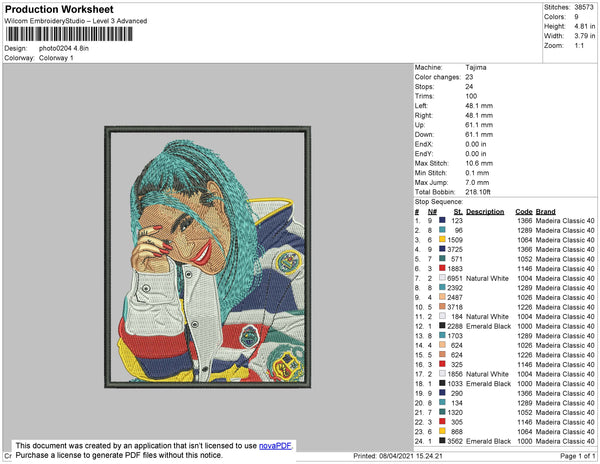
Task: Click the Max Jump value 7.0 mm
Action: pyautogui.click(x=477, y=182)
